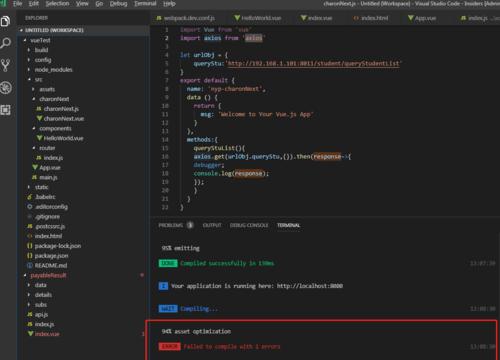Open the Extensions view in activity bar
This screenshot has height=360, width=500.
pos(6,110)
